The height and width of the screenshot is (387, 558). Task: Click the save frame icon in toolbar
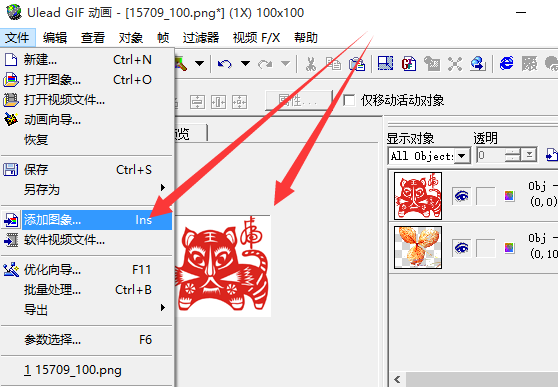(x=385, y=63)
